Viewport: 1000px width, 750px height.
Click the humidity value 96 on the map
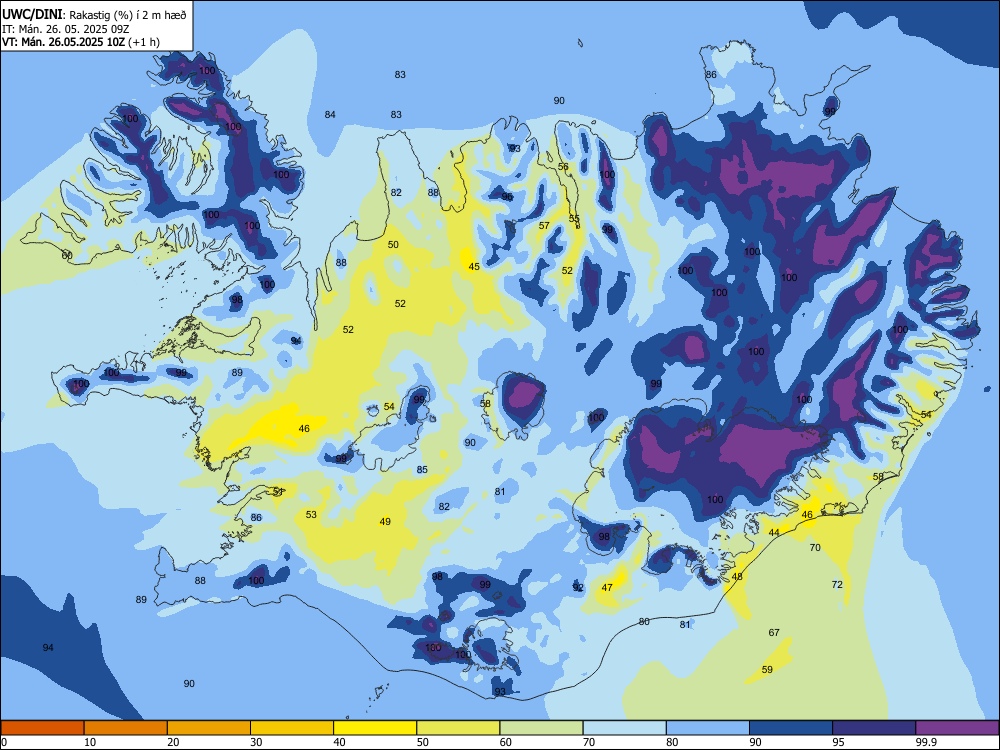[507, 196]
